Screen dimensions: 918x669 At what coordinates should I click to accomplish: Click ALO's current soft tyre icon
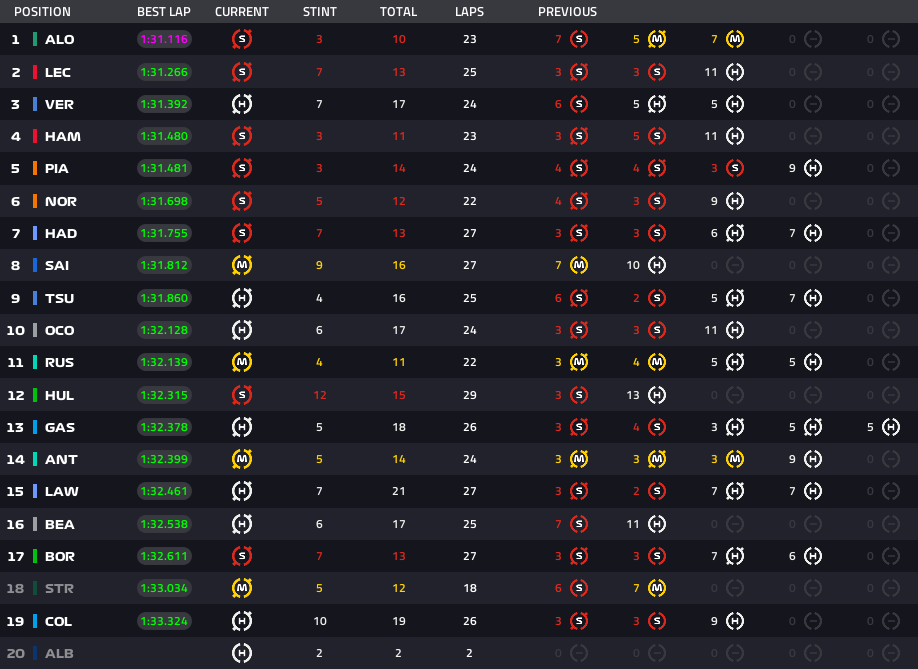tap(242, 40)
